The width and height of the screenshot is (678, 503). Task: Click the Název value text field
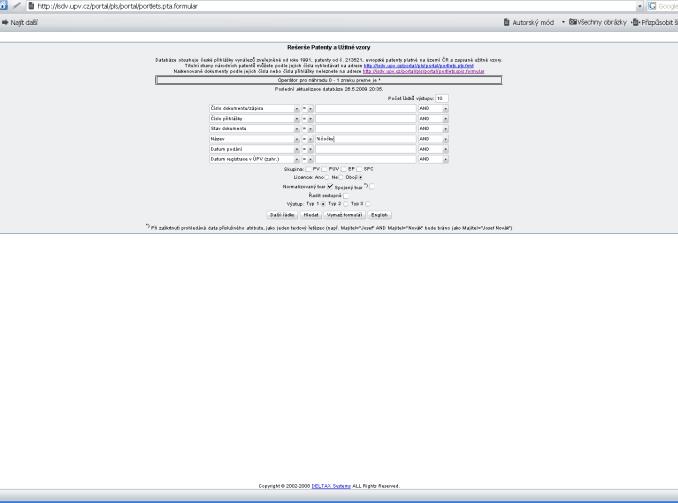(365, 139)
